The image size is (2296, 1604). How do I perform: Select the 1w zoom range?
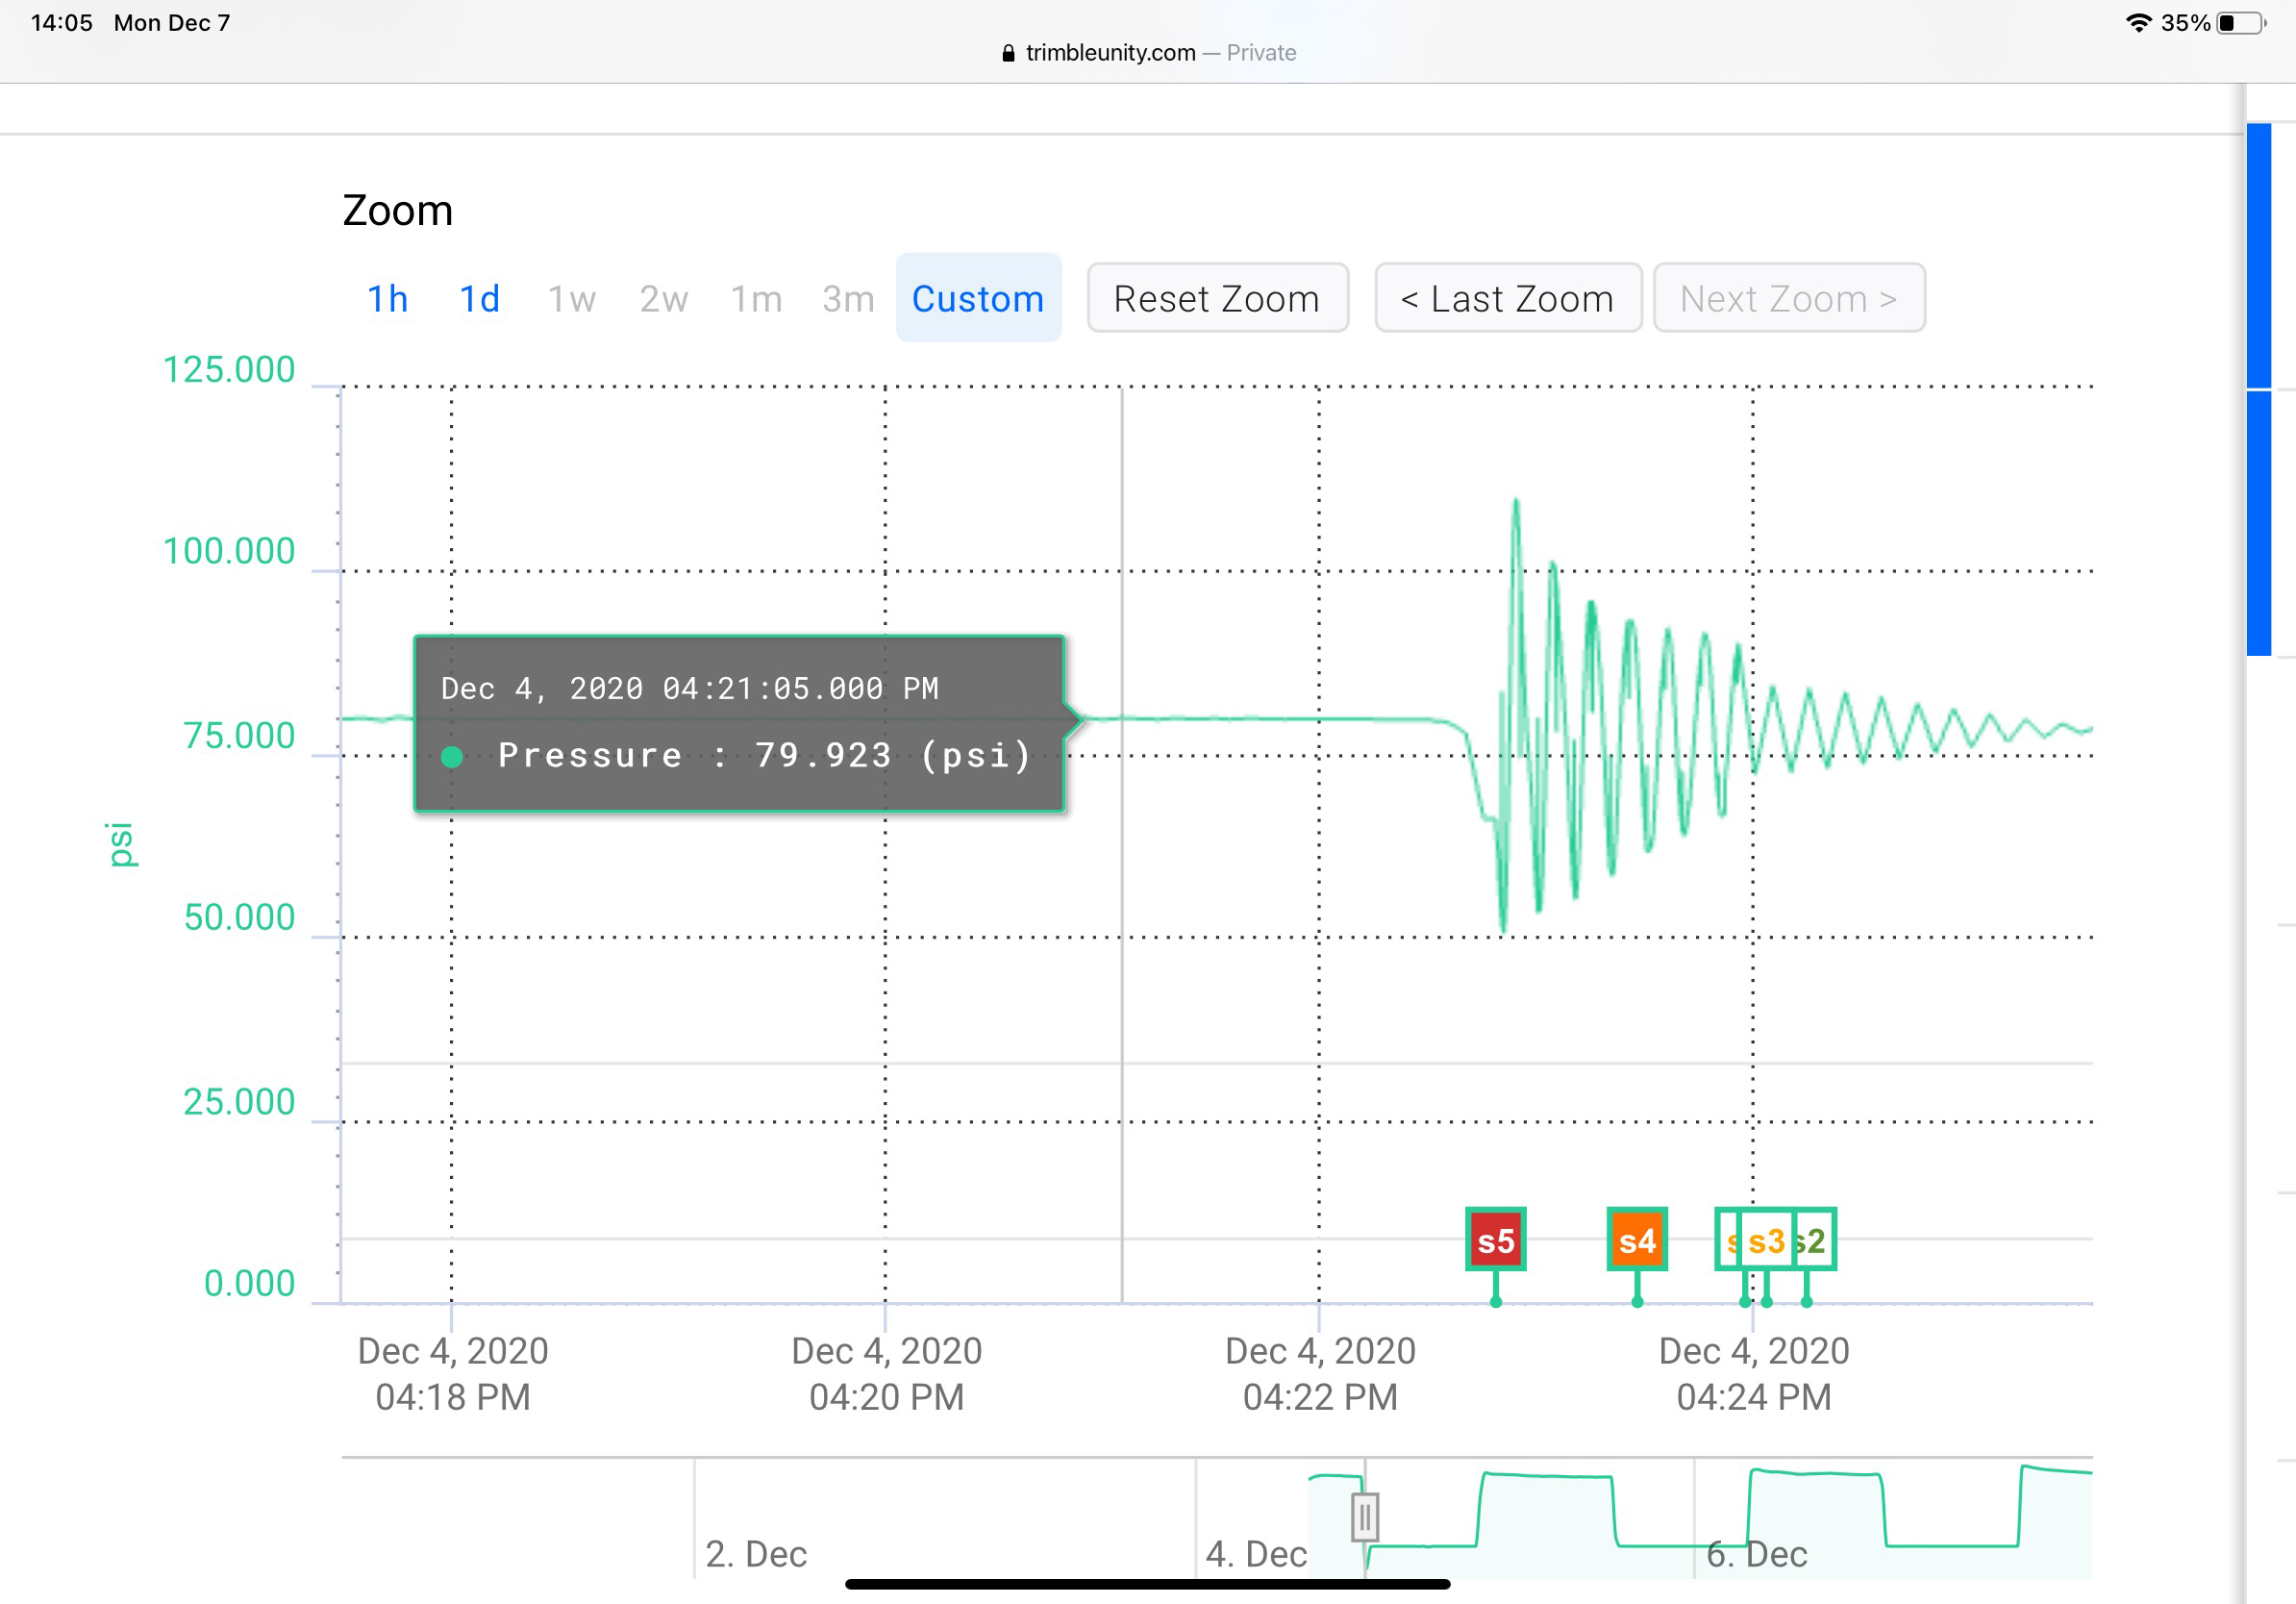click(571, 299)
